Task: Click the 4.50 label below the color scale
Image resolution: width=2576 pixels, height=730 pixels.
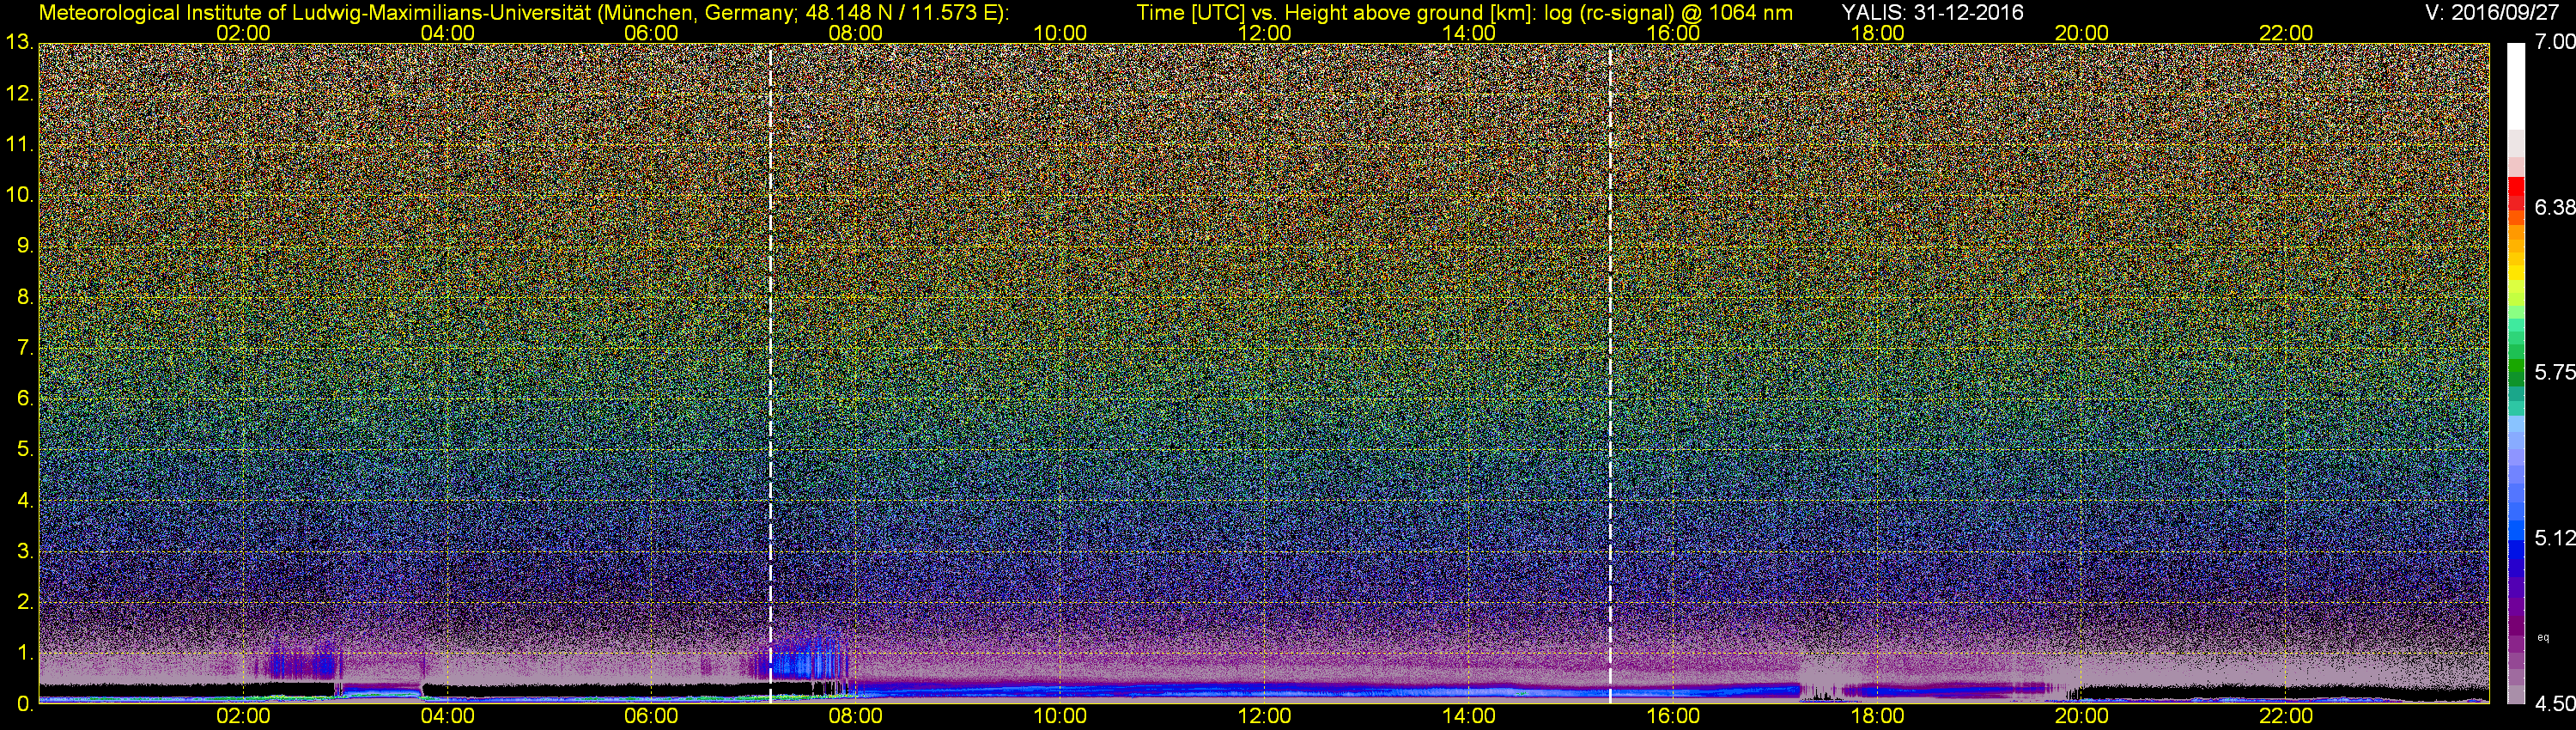Action: point(2555,704)
